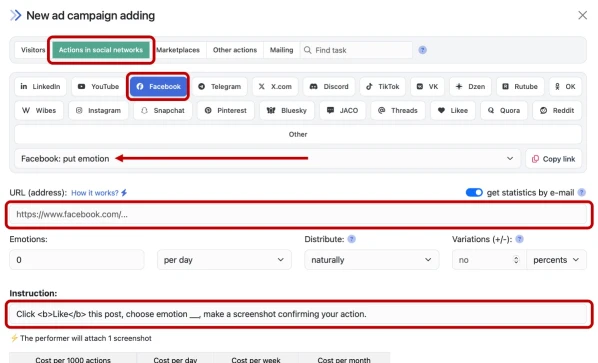Select the Threads network button
The image size is (598, 363).
(x=398, y=111)
